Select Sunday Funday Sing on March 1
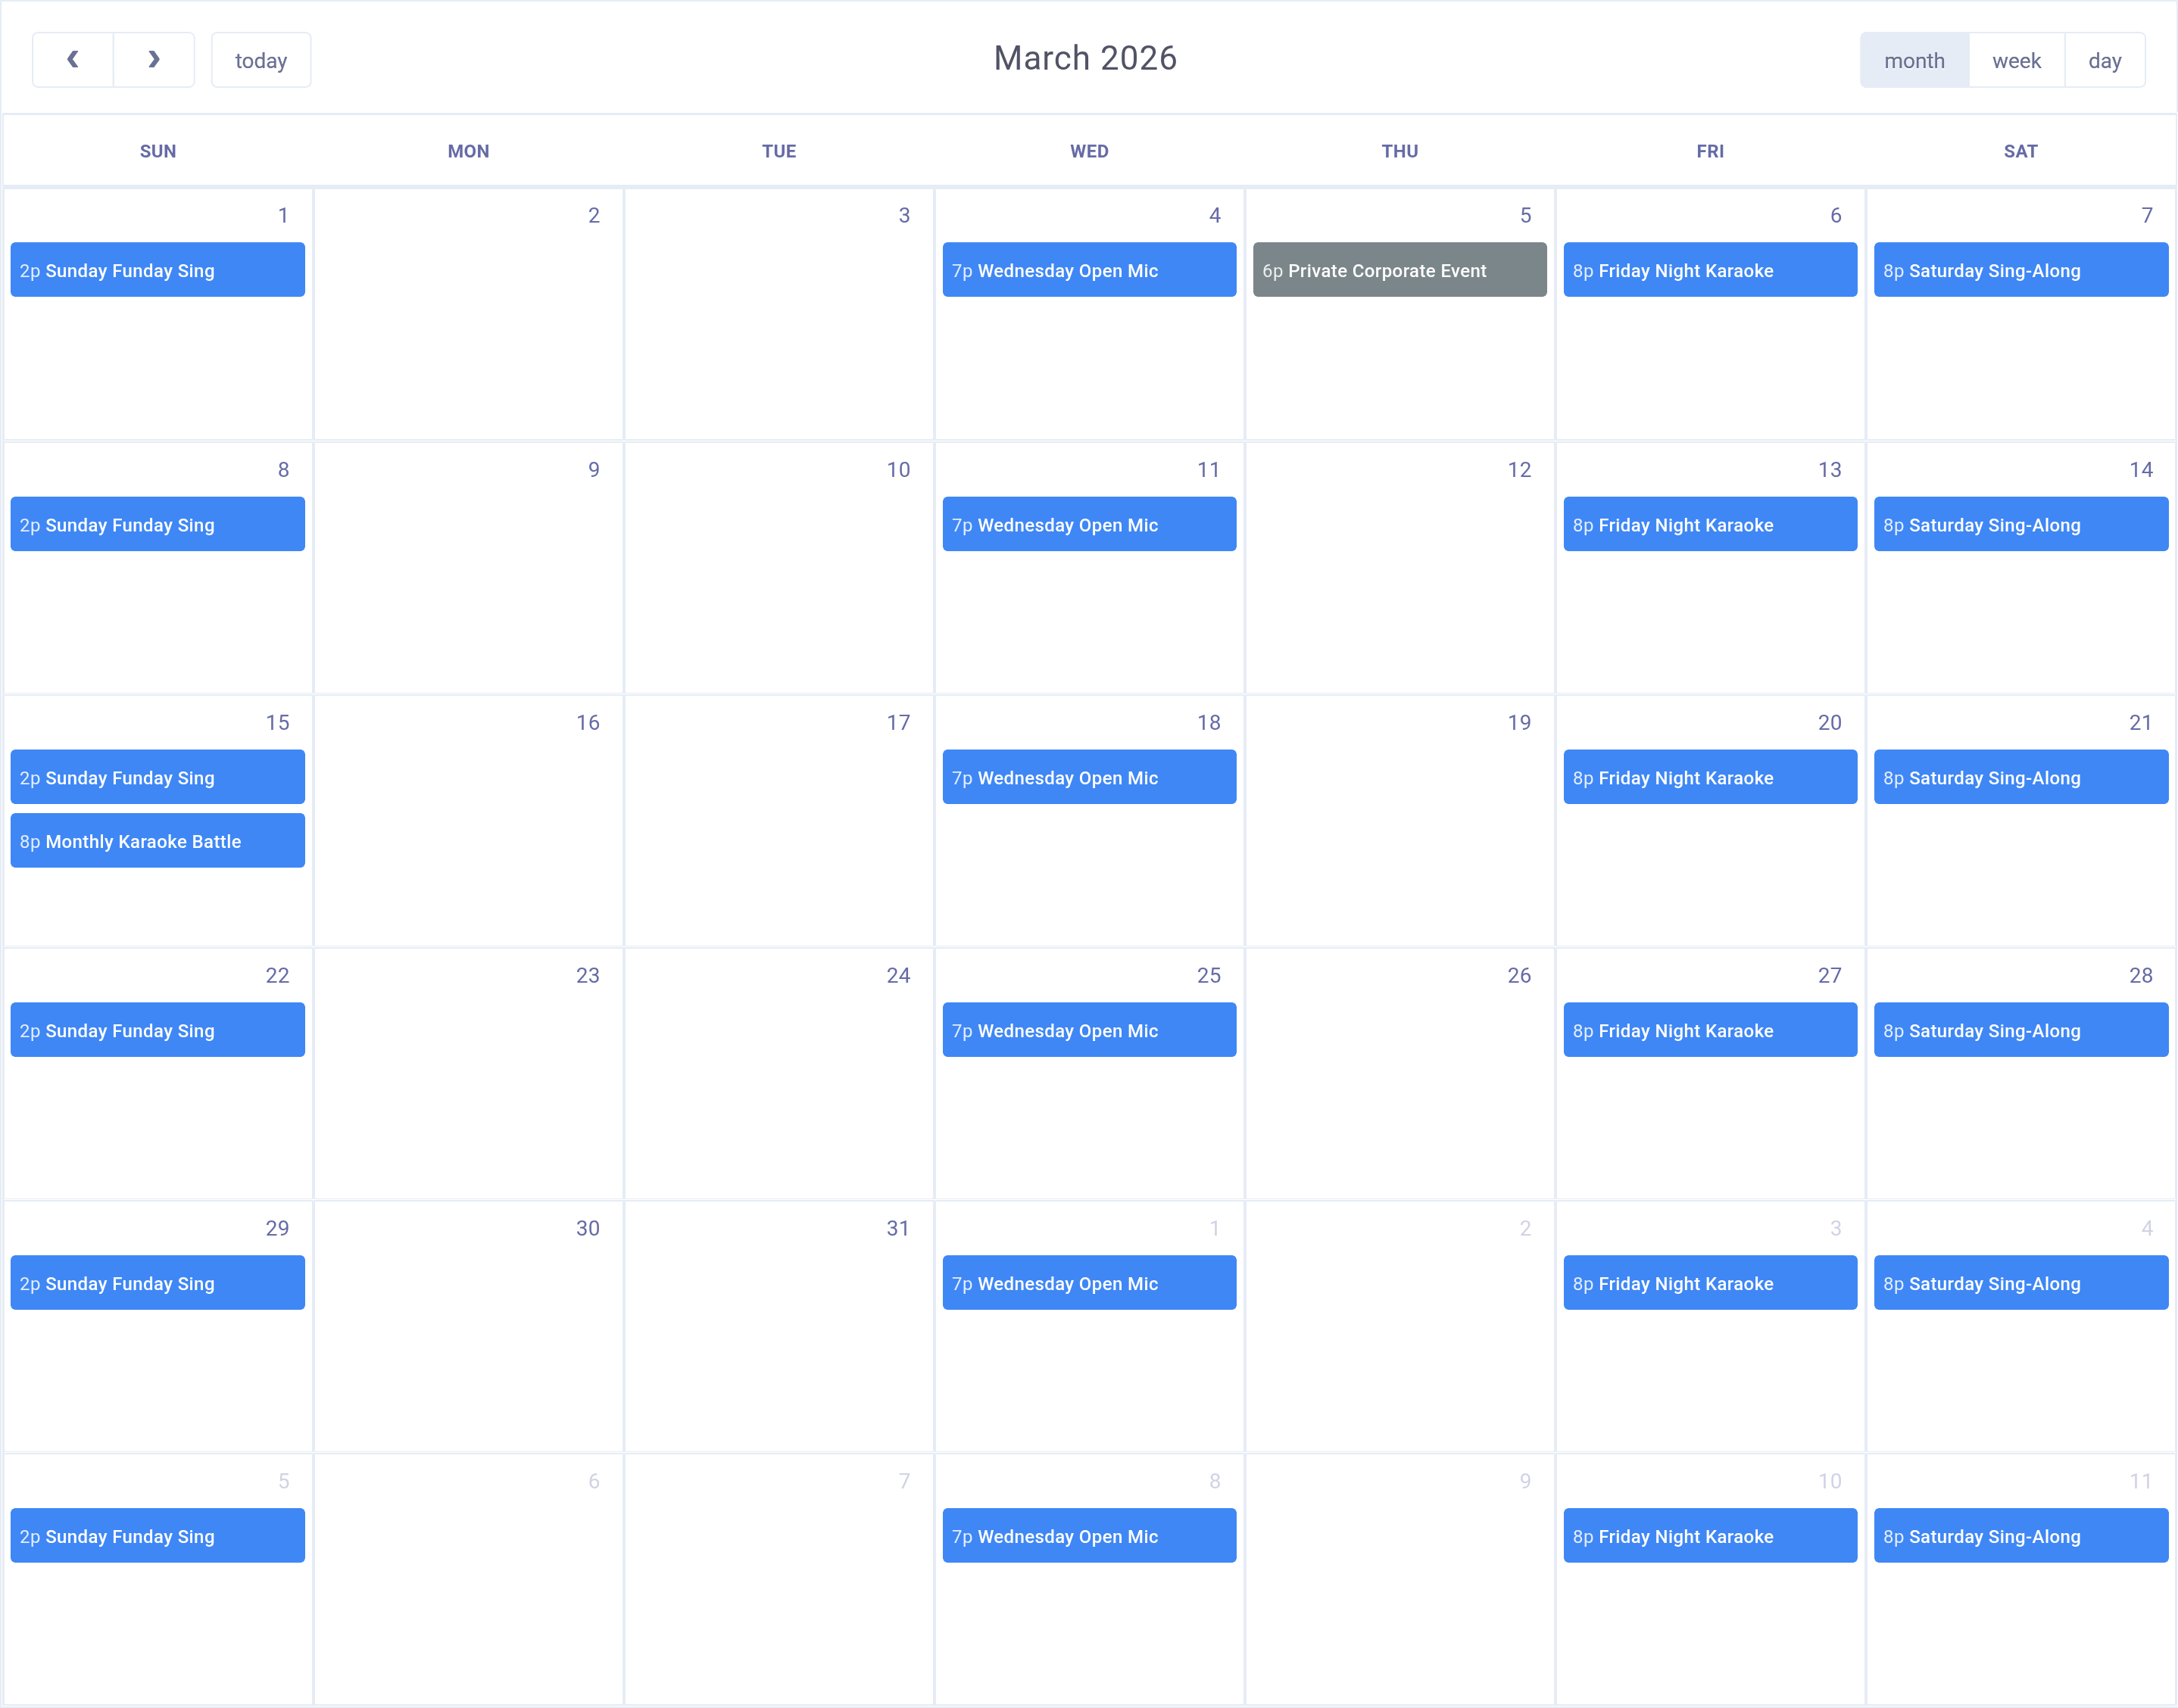Screen dimensions: 2178x1708 point(157,269)
